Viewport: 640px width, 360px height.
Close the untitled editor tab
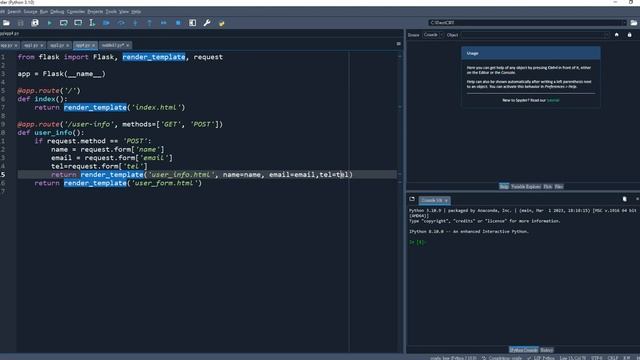127,45
